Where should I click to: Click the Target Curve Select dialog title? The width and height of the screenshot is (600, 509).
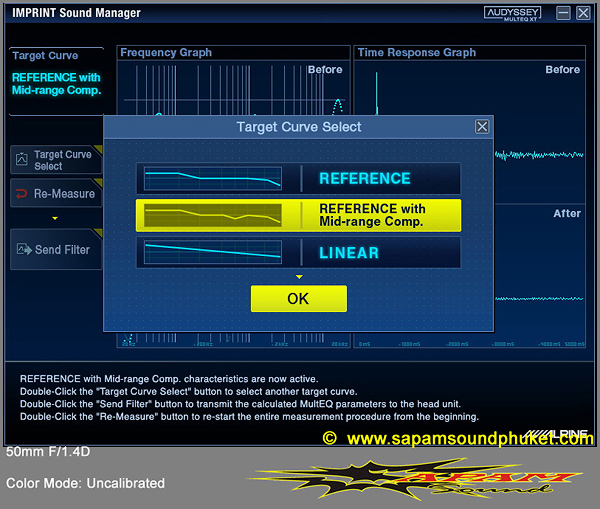coord(299,127)
